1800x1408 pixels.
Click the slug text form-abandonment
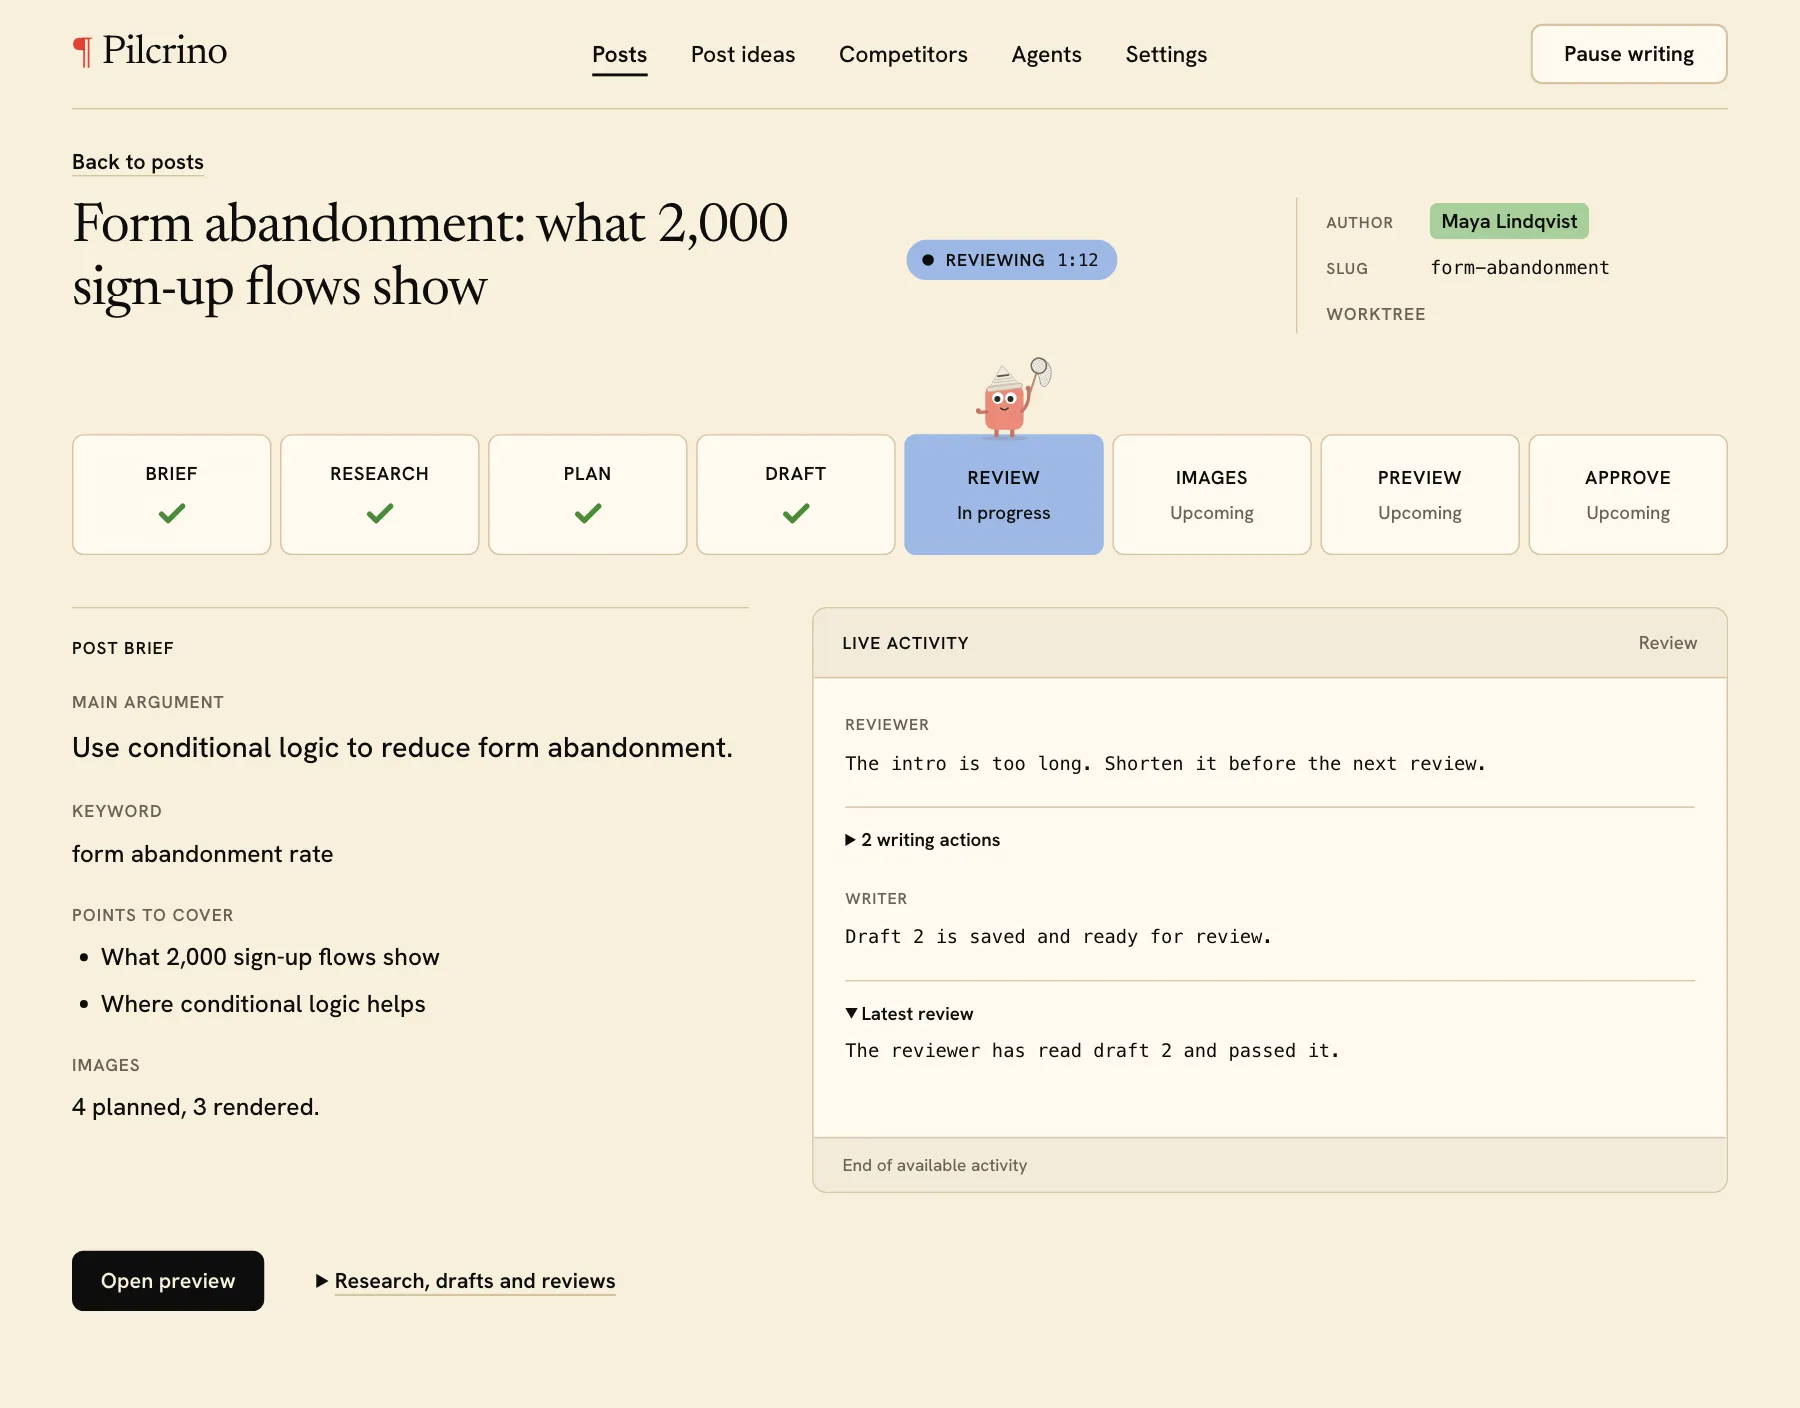(1520, 268)
